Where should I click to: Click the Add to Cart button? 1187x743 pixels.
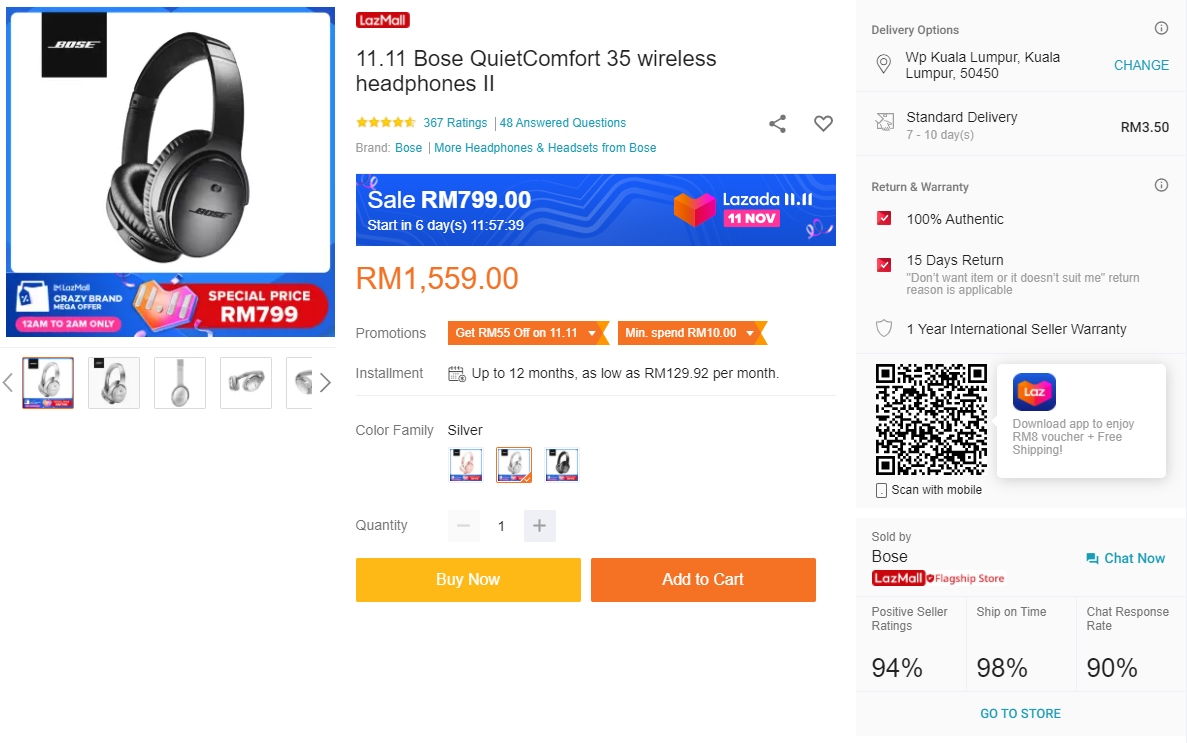pyautogui.click(x=703, y=580)
